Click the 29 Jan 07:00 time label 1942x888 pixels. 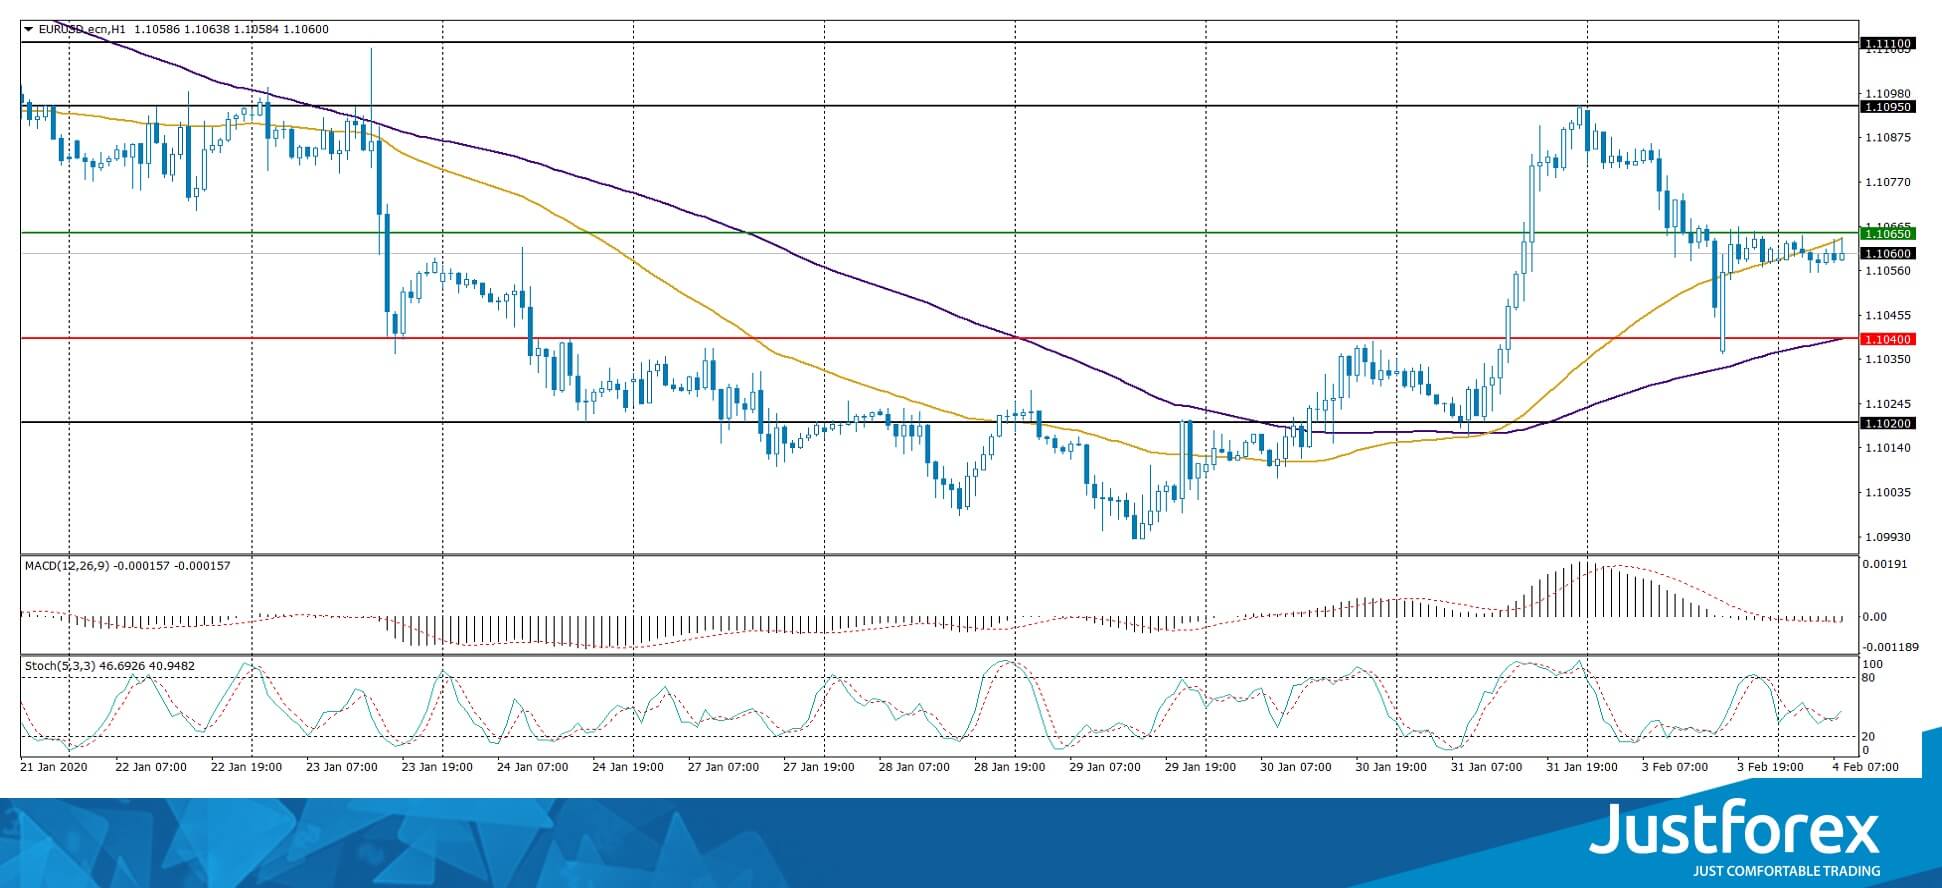pyautogui.click(x=1105, y=767)
